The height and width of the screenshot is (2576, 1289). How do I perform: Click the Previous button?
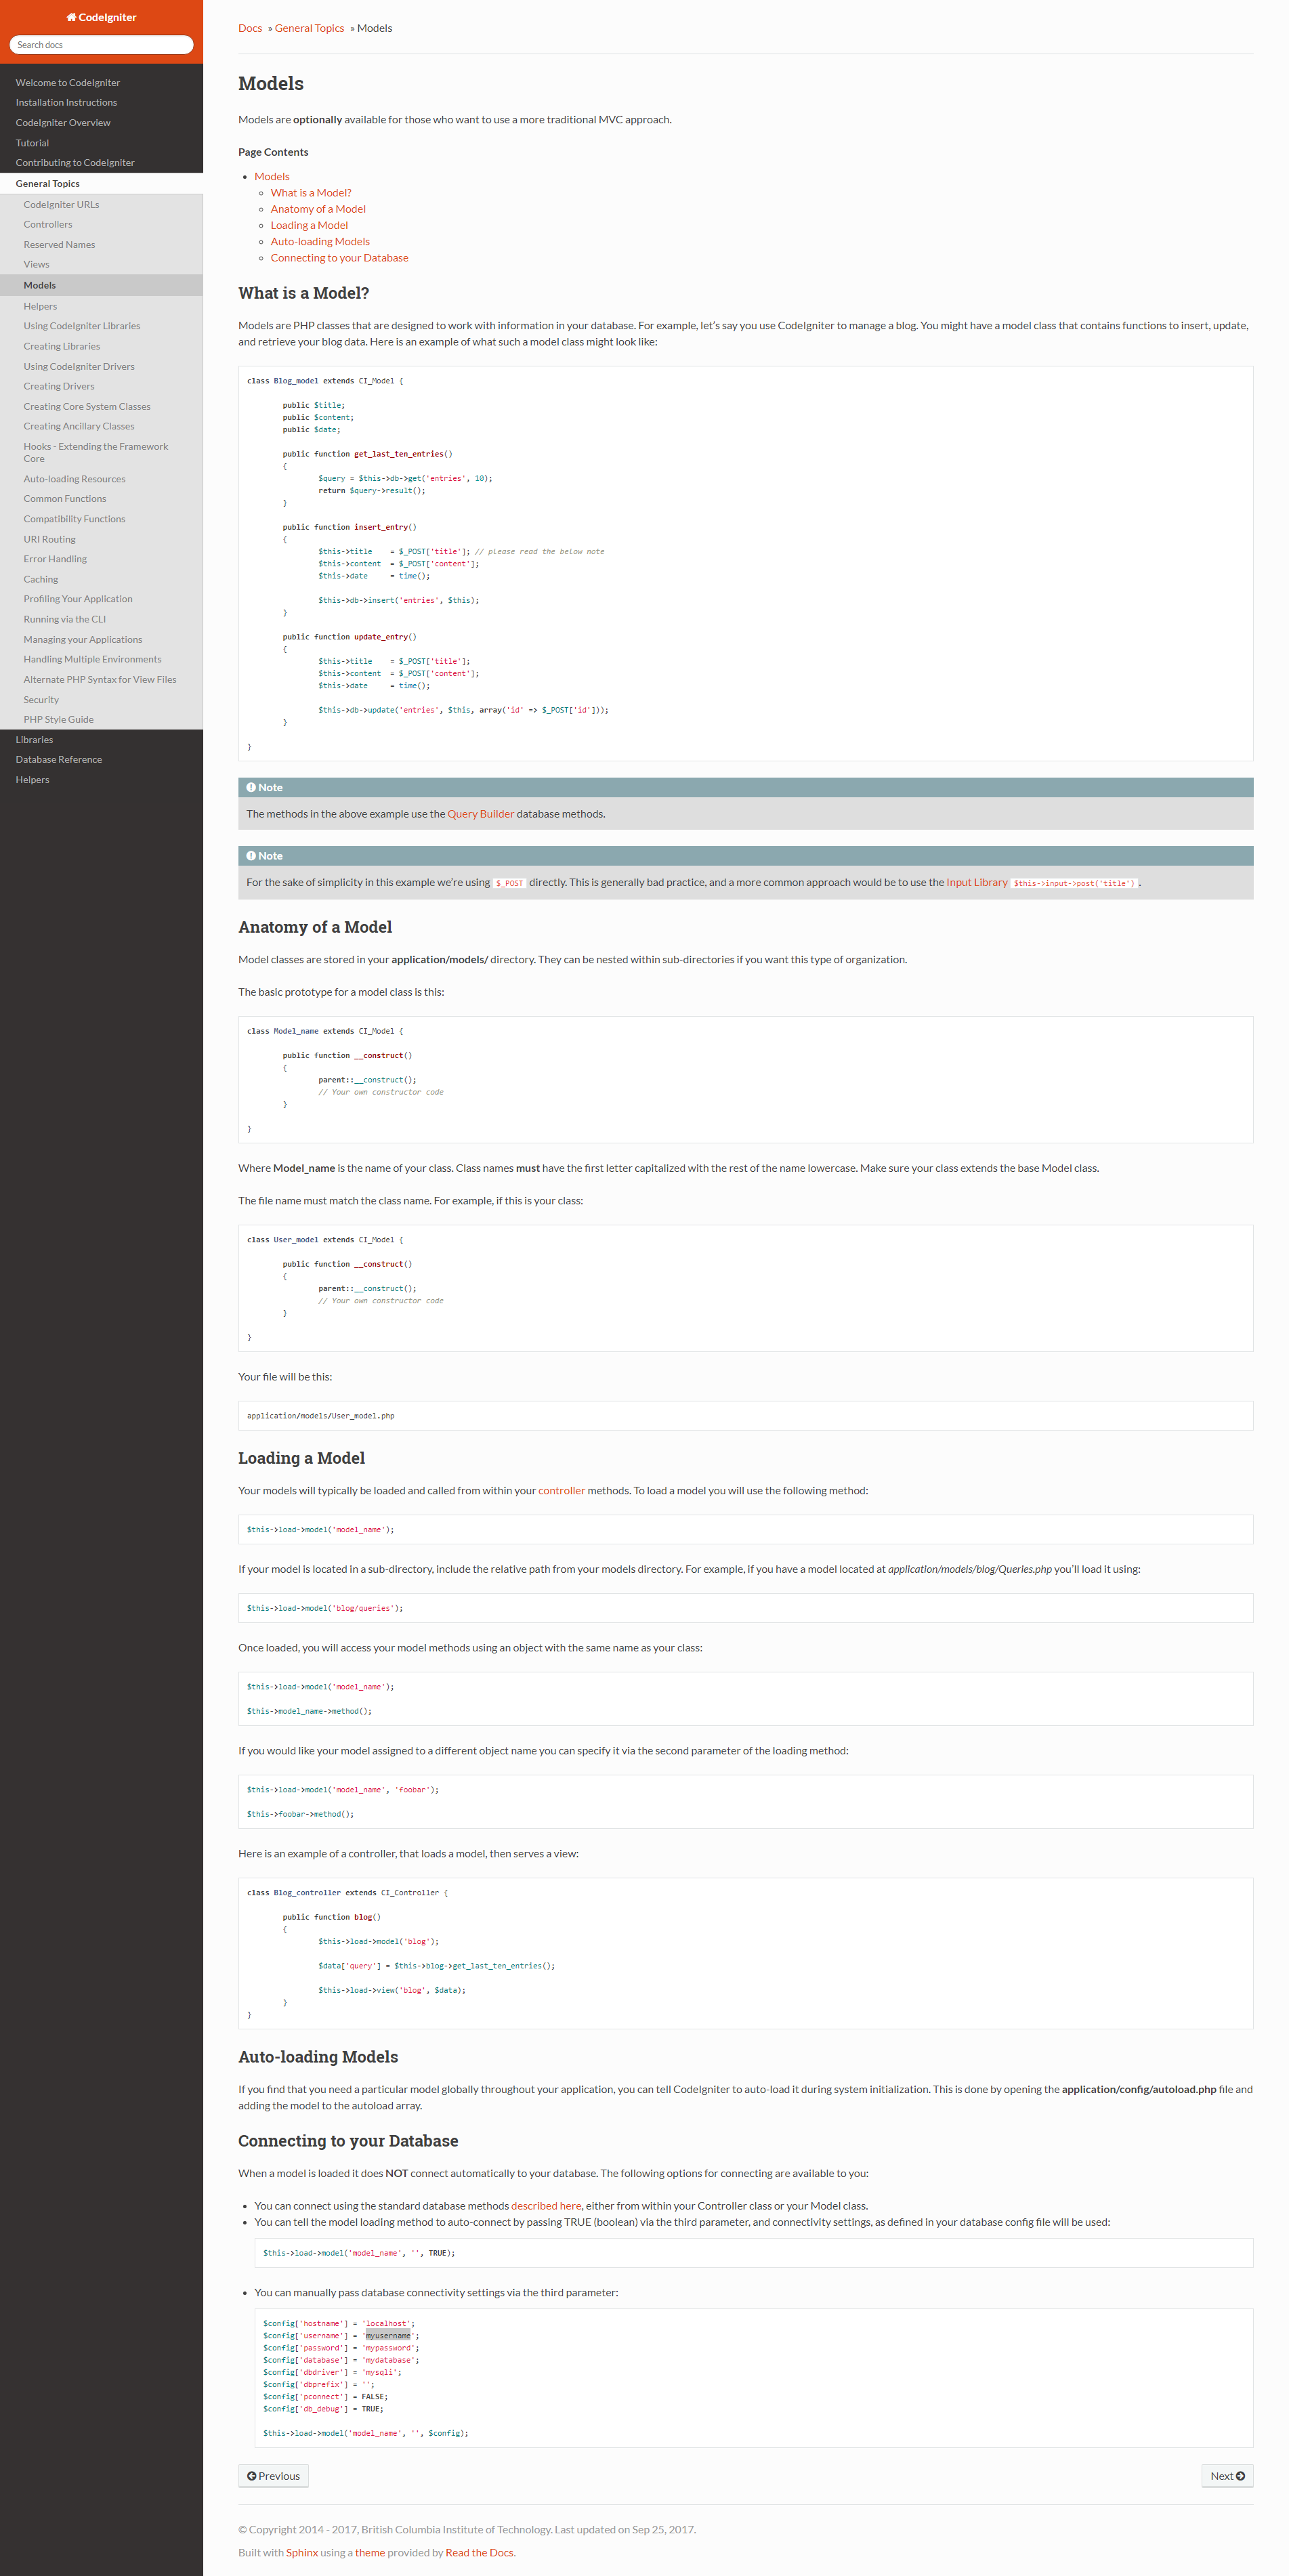click(x=273, y=2476)
